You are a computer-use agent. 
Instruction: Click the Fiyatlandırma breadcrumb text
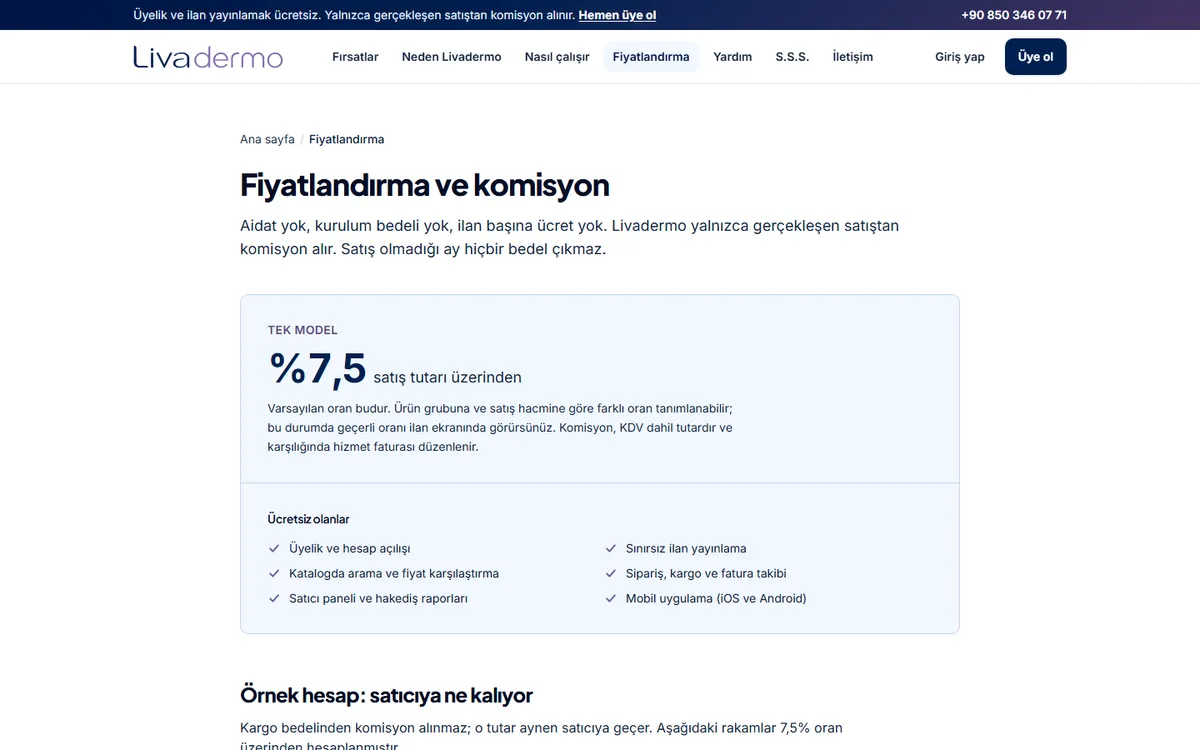(346, 139)
